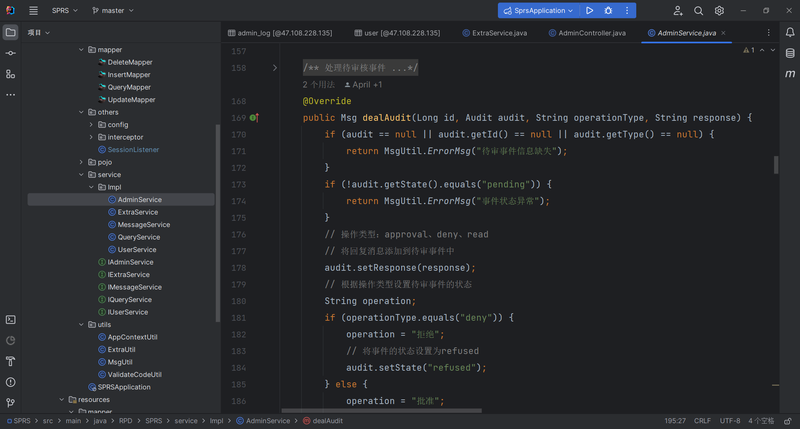Screen dimensions: 800x429
Task: Expand folded javadoc at line 158
Action: 274,68
